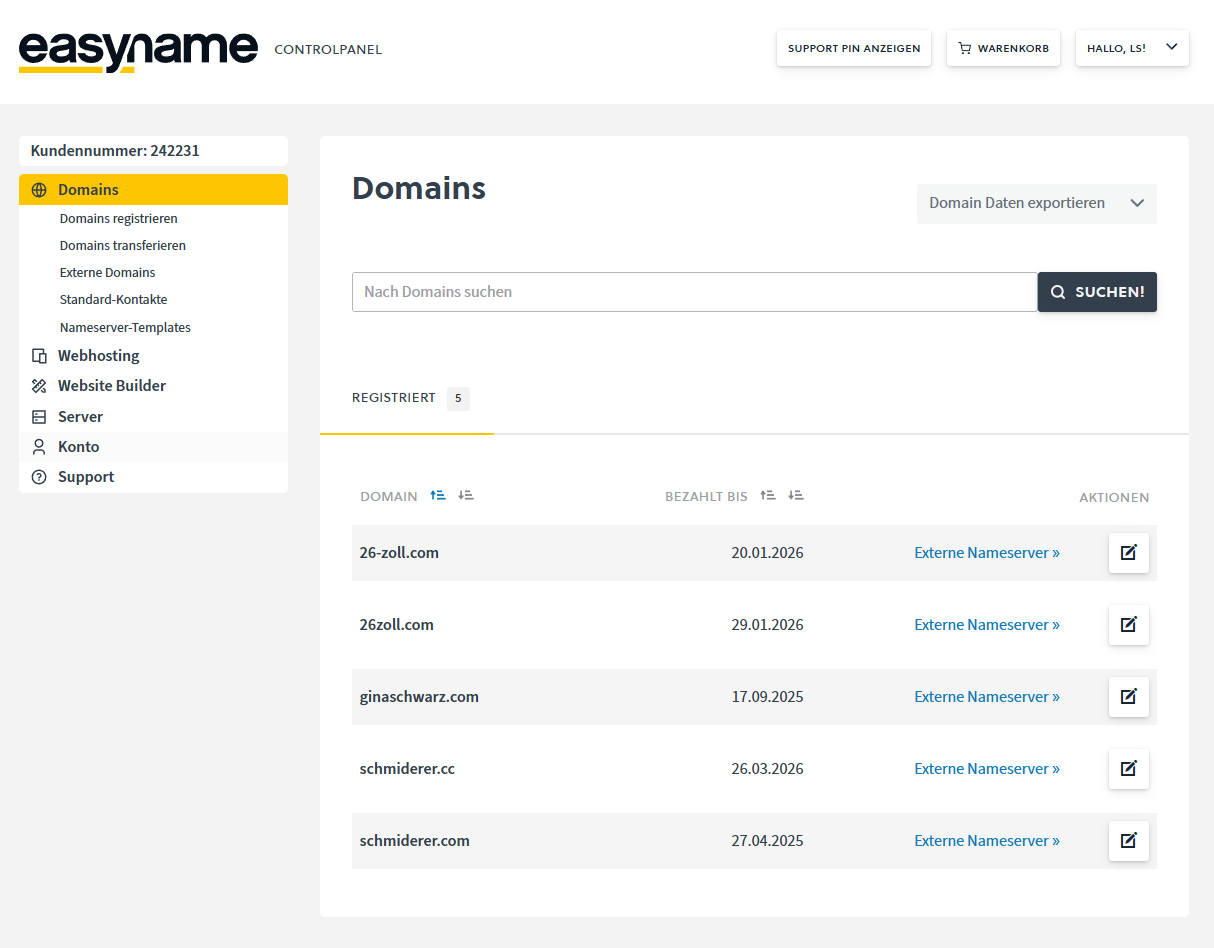Click Externe Nameserver link for 26zoll.com
The height and width of the screenshot is (948, 1214).
pyautogui.click(x=986, y=625)
